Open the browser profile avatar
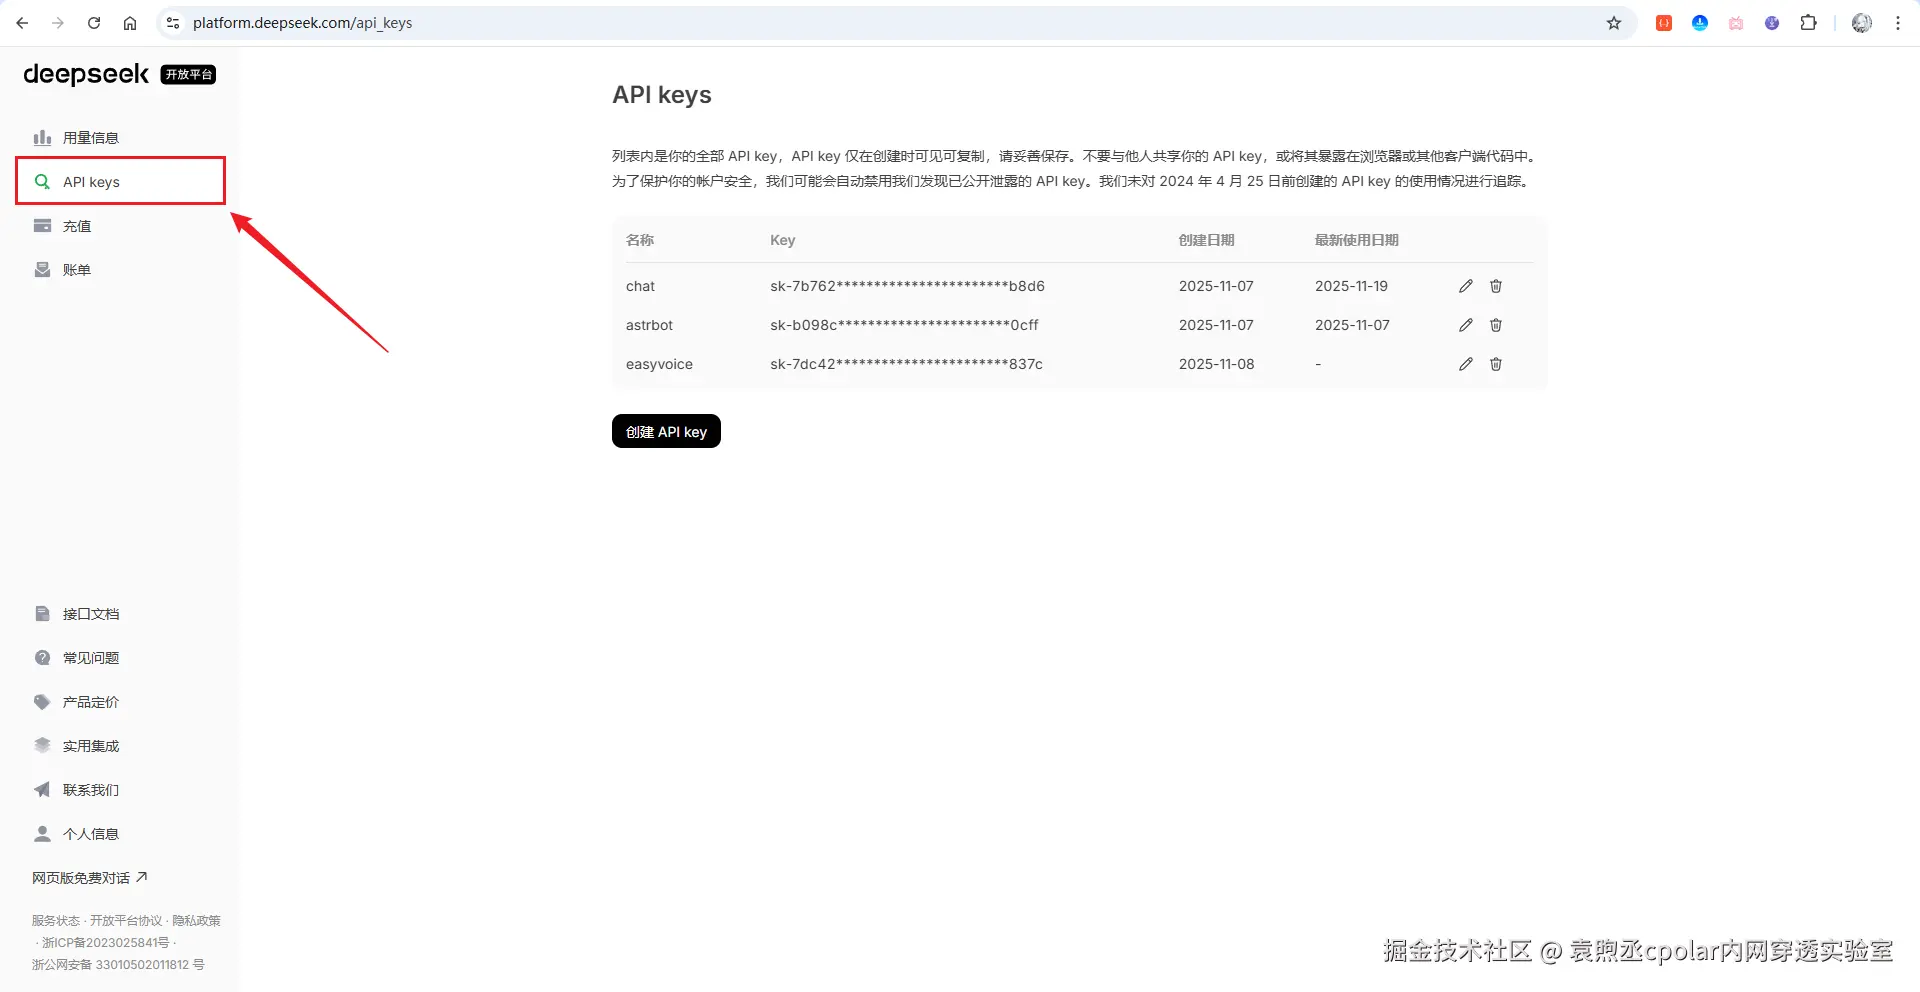Image resolution: width=1920 pixels, height=992 pixels. [1862, 23]
